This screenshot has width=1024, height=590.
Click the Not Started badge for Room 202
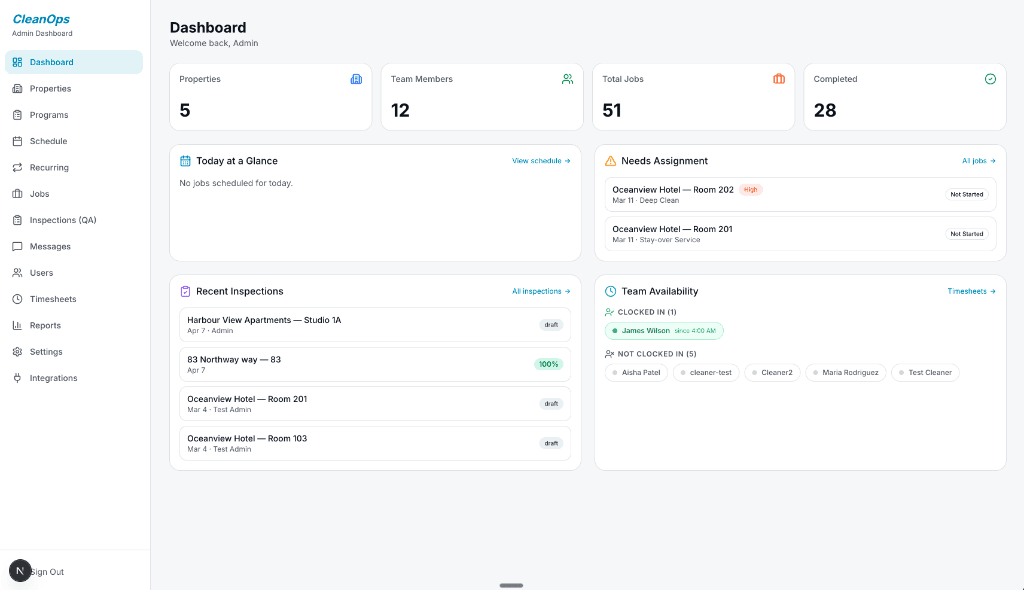pos(966,195)
